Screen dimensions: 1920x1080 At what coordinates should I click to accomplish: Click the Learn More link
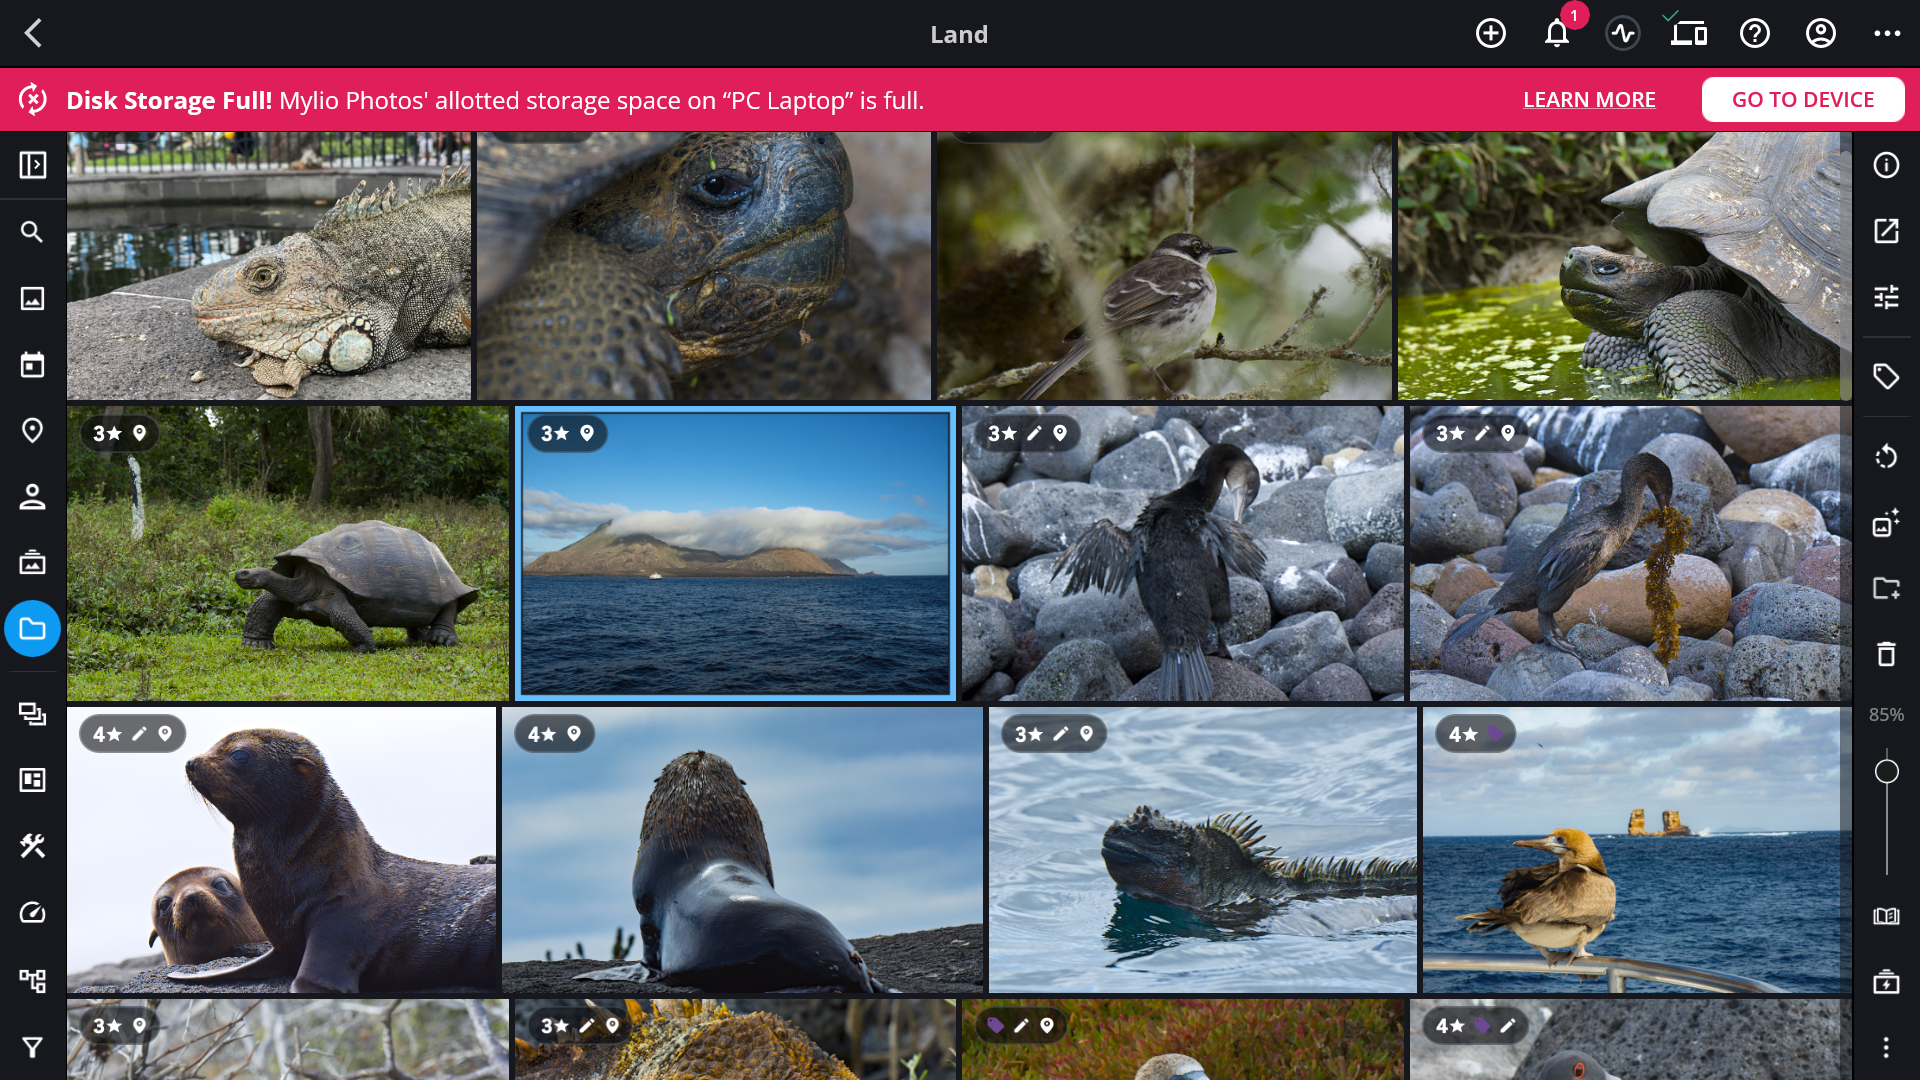1589,100
